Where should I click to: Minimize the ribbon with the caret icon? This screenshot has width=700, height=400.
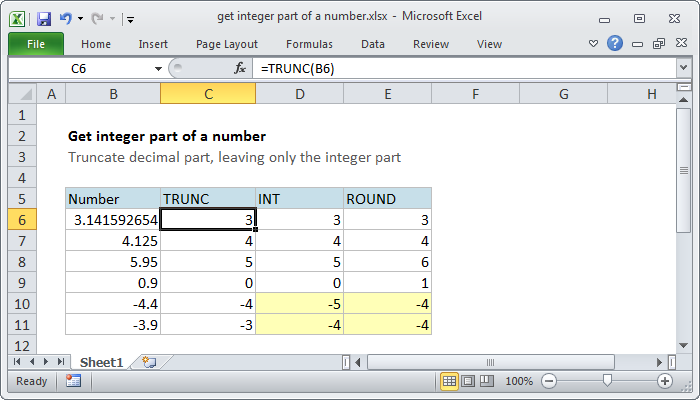(x=593, y=44)
